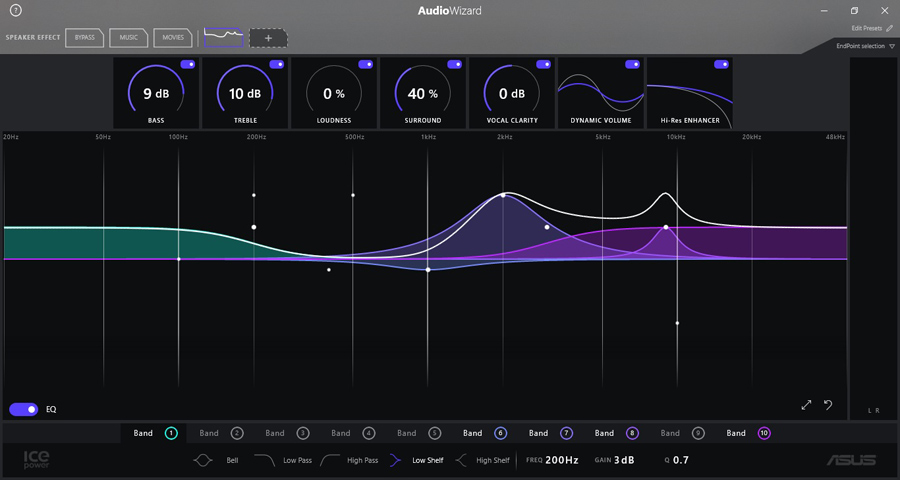The width and height of the screenshot is (900, 480).
Task: Select Band 3 circle icon
Action: pos(303,433)
